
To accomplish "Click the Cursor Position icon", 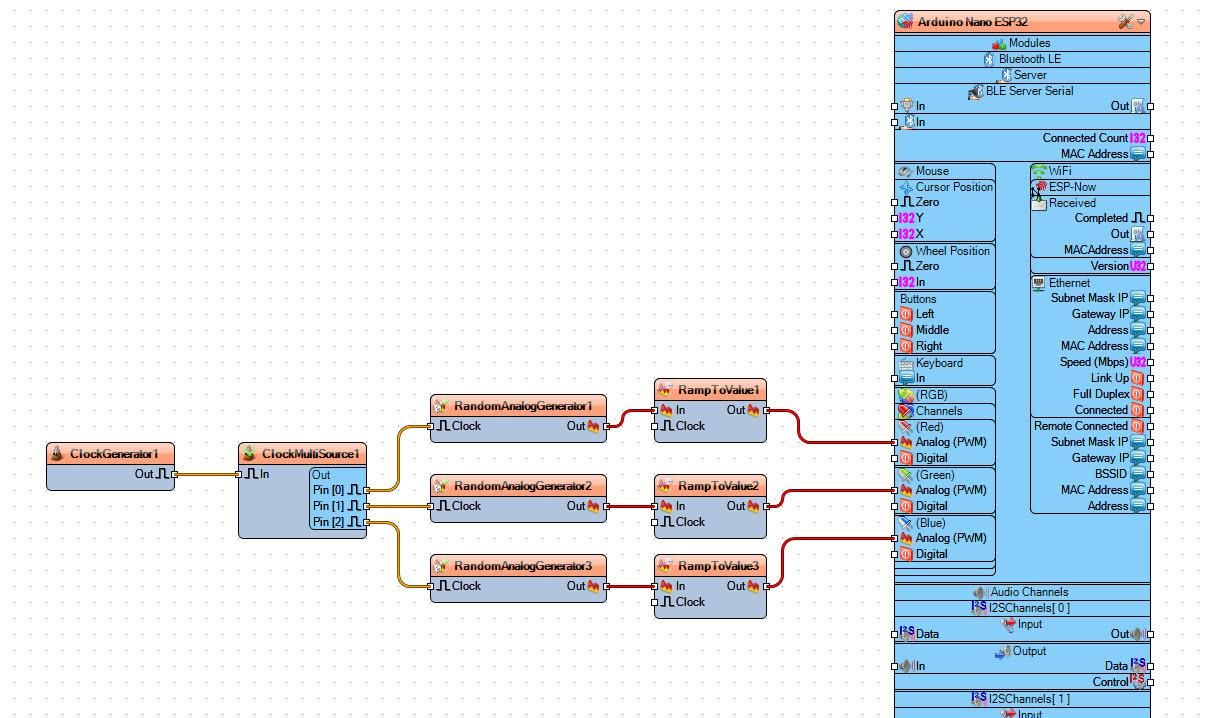I will coord(907,187).
